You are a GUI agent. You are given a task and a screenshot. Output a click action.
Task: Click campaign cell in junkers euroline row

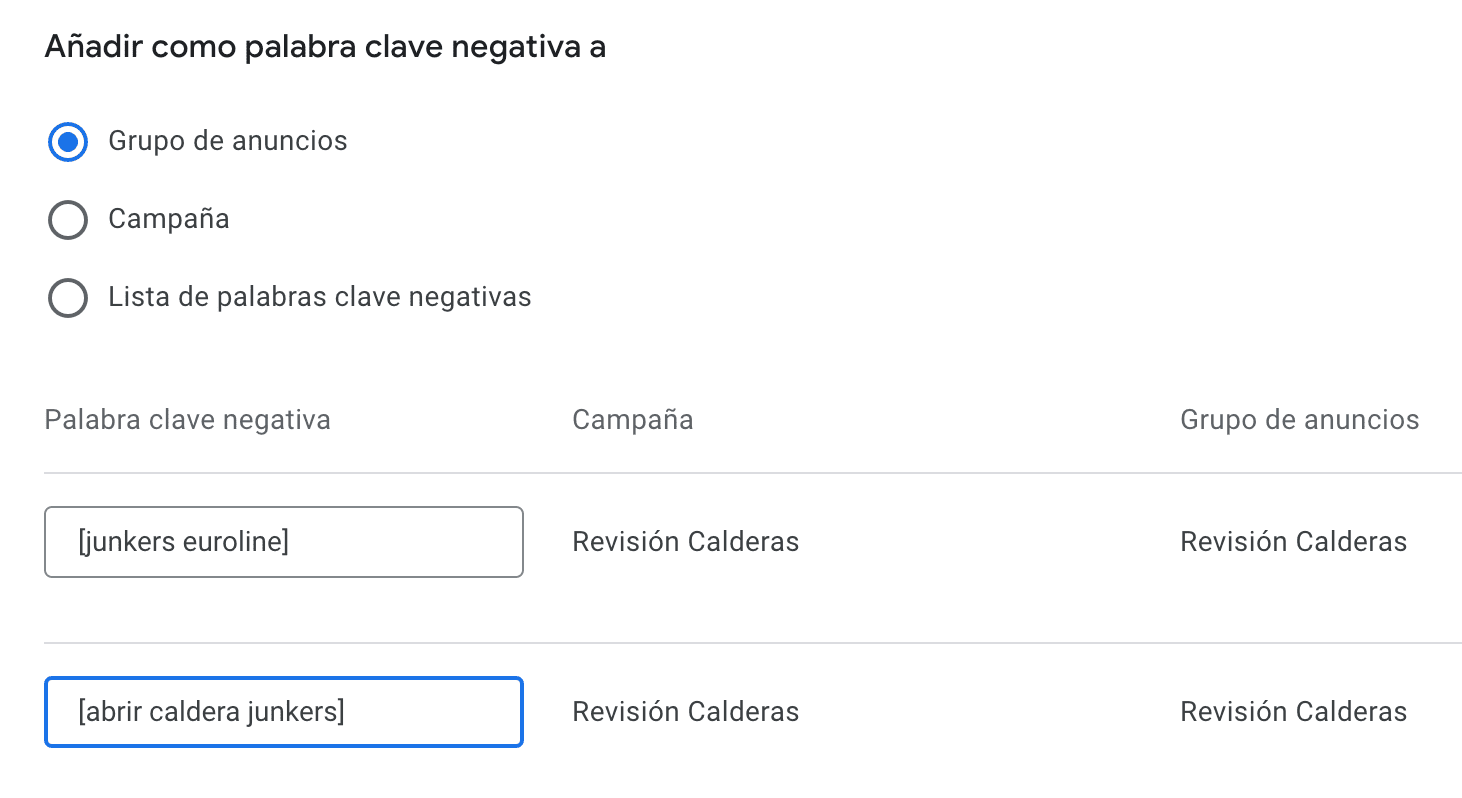coord(685,542)
